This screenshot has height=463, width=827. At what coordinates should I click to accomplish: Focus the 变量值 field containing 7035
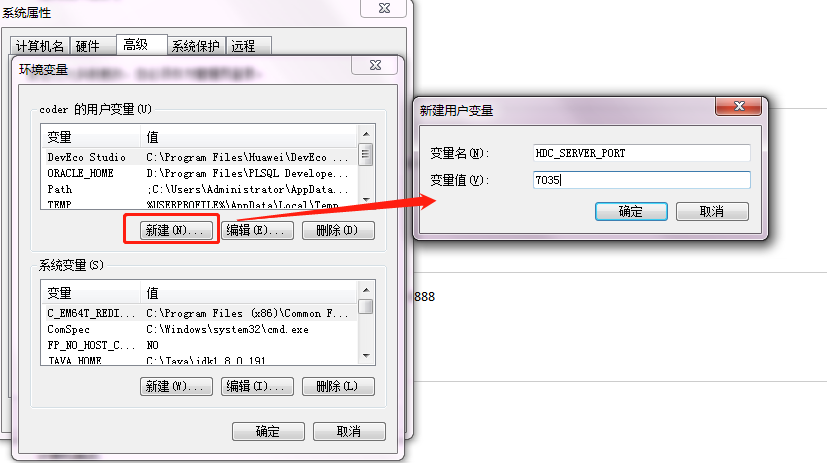pyautogui.click(x=641, y=180)
